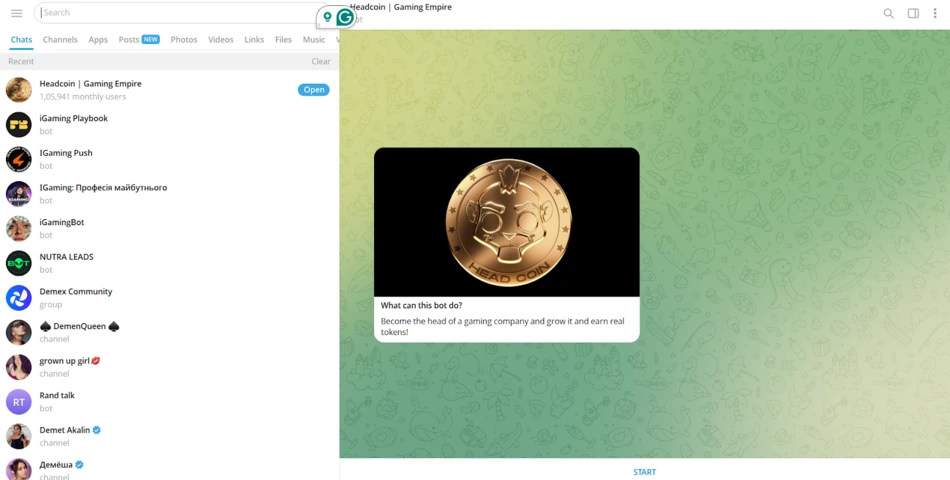Click the search icon in chat header
This screenshot has width=950, height=480.
point(888,13)
